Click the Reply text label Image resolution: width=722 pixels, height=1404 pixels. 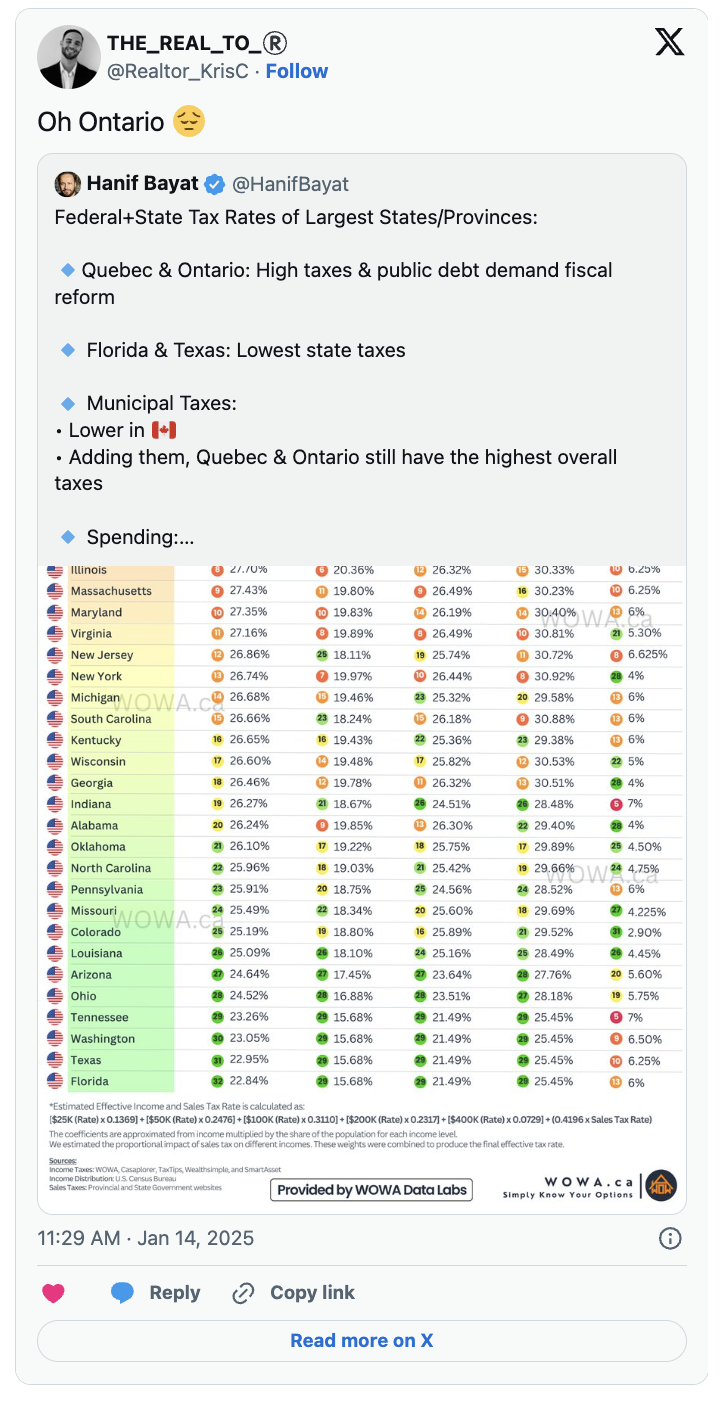click(x=175, y=1293)
